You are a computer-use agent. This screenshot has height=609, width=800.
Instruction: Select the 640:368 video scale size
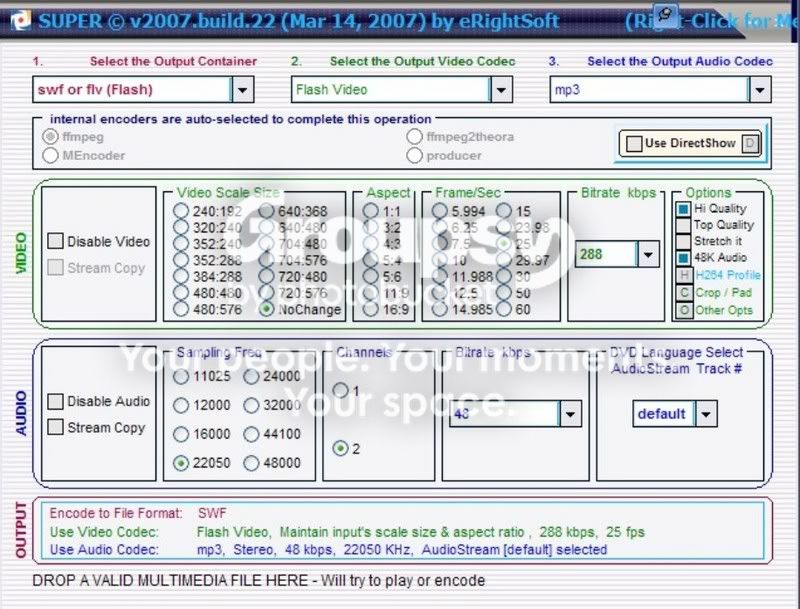click(266, 211)
